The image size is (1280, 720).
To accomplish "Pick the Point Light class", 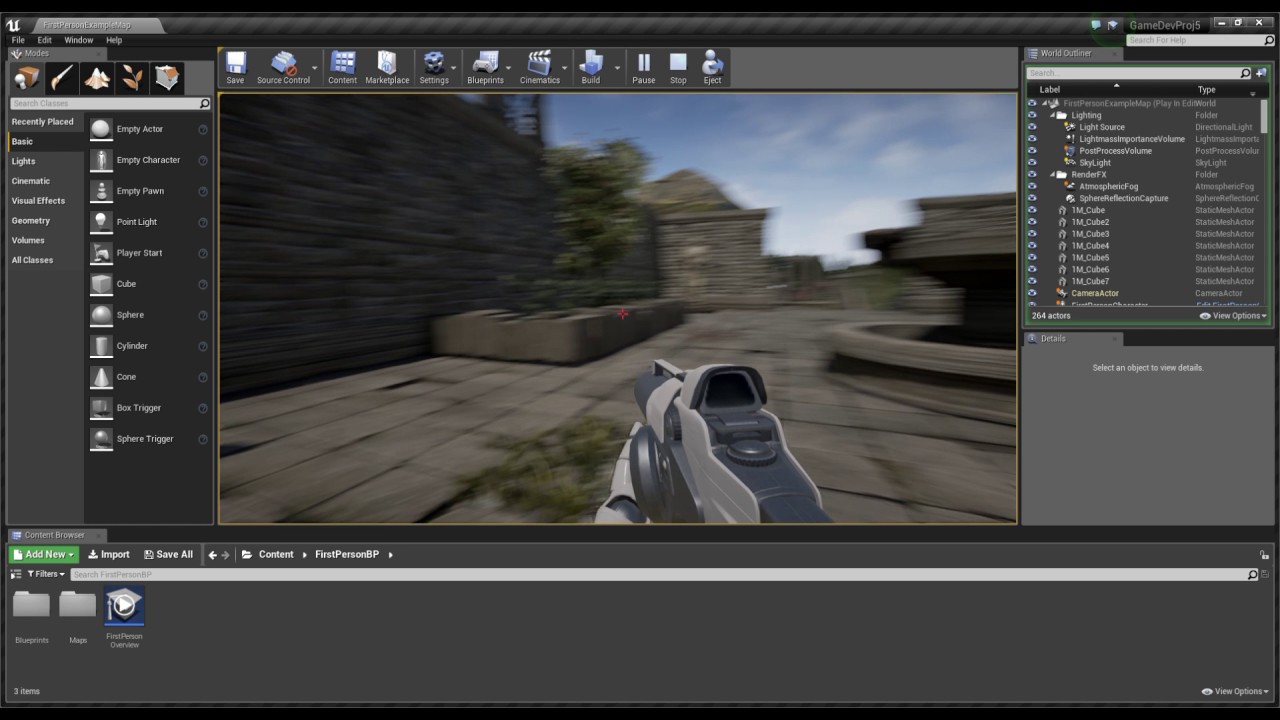I will [x=148, y=222].
